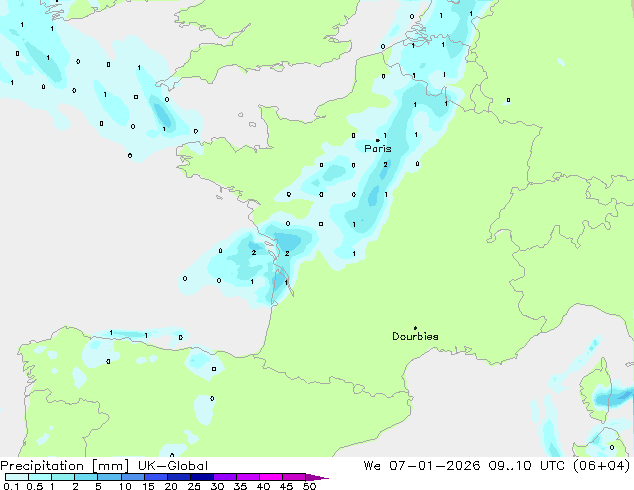
Task: Select the Paris city marker dot
Action: tap(378, 140)
